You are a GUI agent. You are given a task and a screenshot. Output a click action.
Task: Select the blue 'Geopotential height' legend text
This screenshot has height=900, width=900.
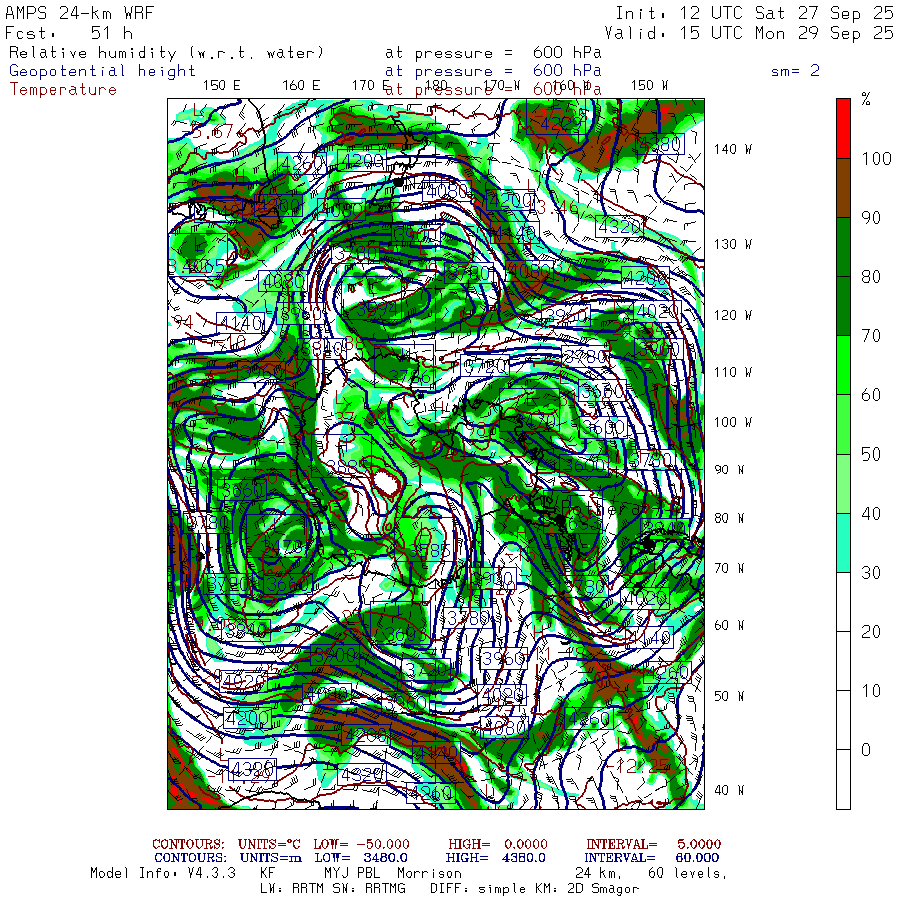tap(103, 71)
